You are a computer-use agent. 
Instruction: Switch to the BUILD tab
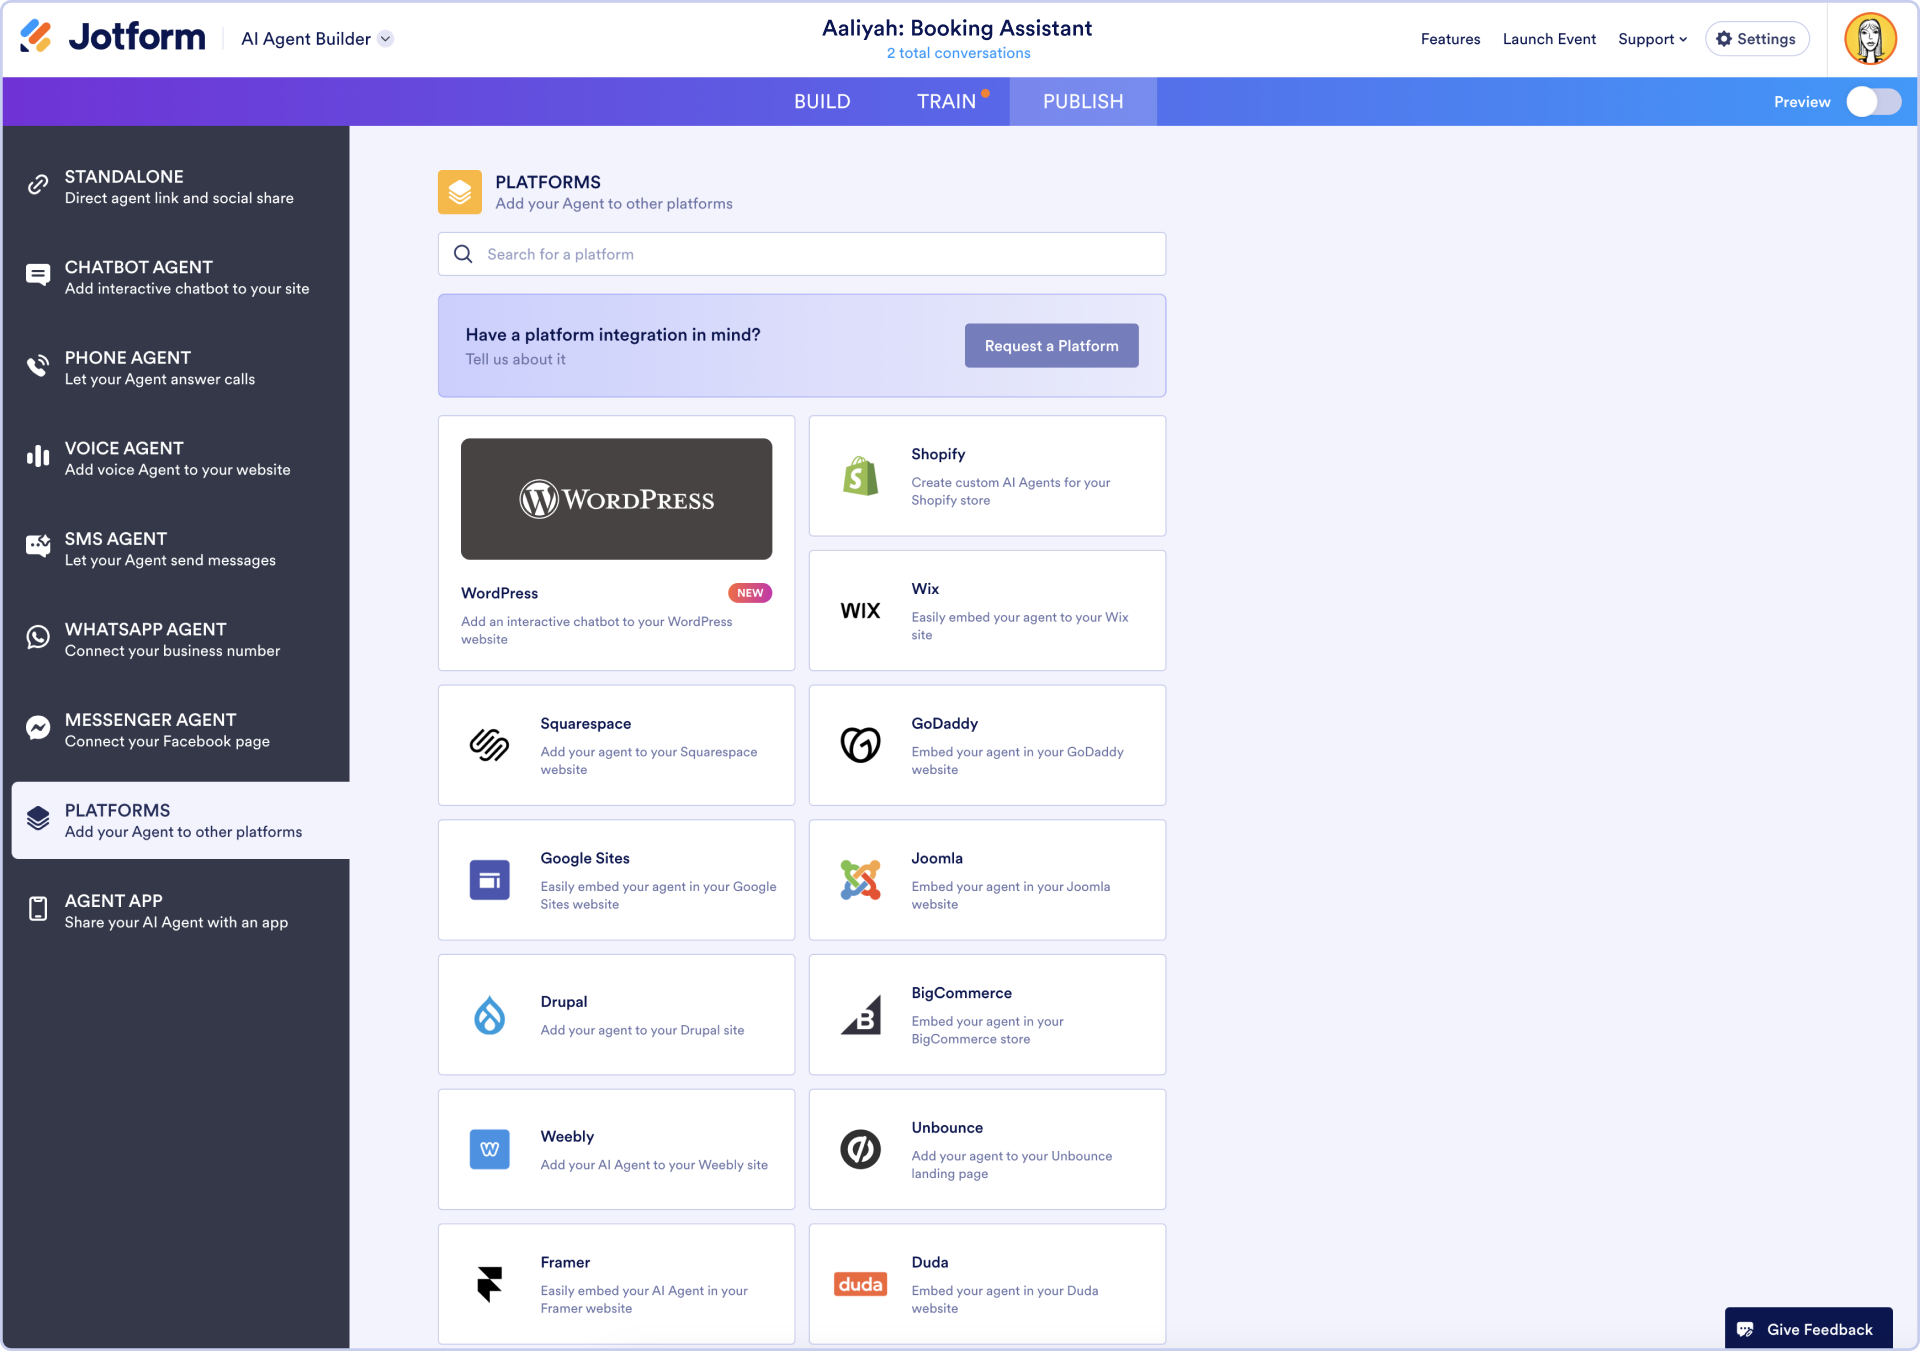pos(822,101)
